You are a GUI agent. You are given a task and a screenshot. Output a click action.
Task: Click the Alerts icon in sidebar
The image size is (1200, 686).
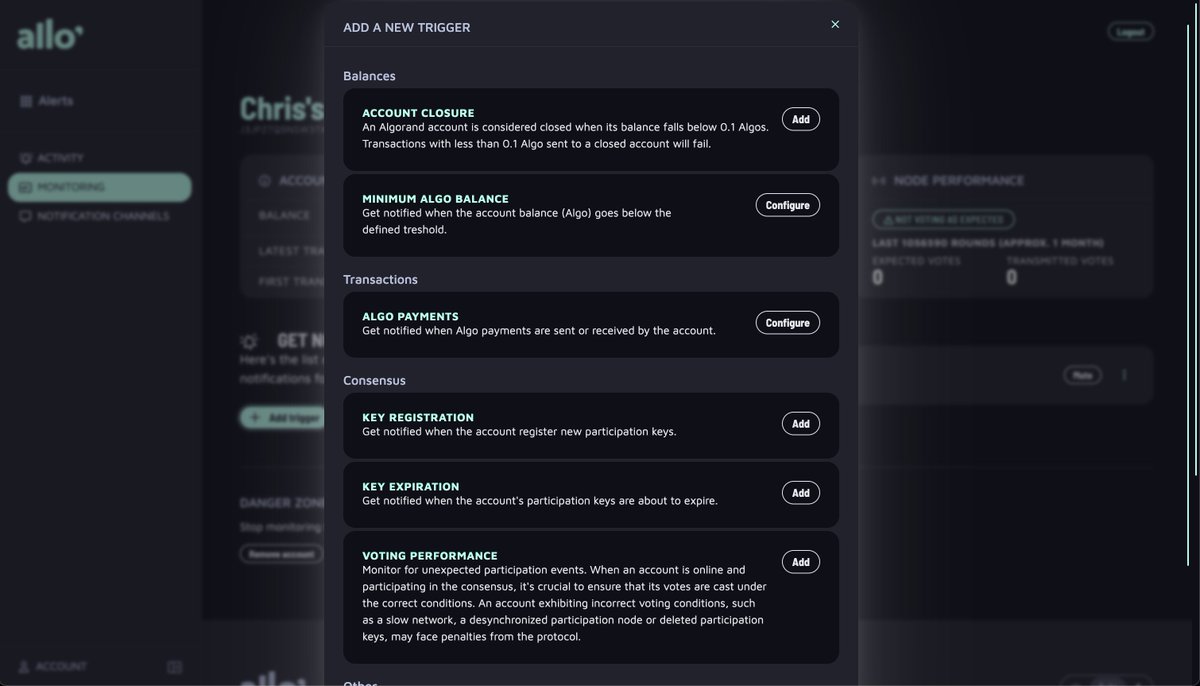[x=25, y=101]
